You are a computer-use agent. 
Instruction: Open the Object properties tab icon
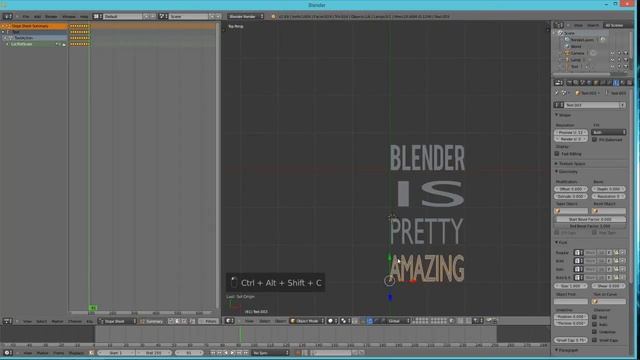(x=596, y=83)
